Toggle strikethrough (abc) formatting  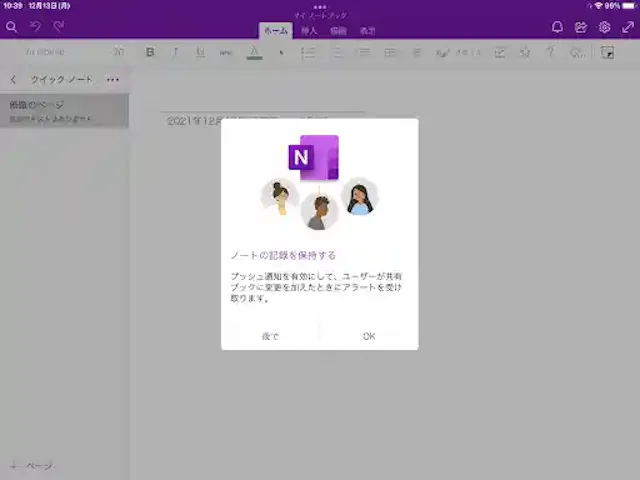coord(225,52)
